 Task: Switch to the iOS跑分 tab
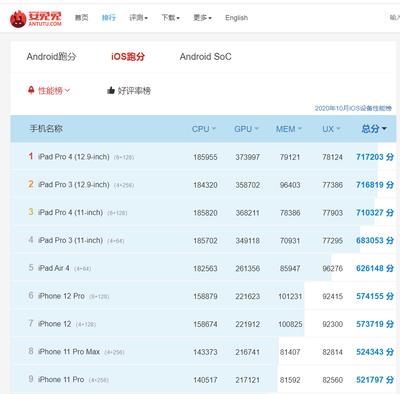(x=128, y=57)
